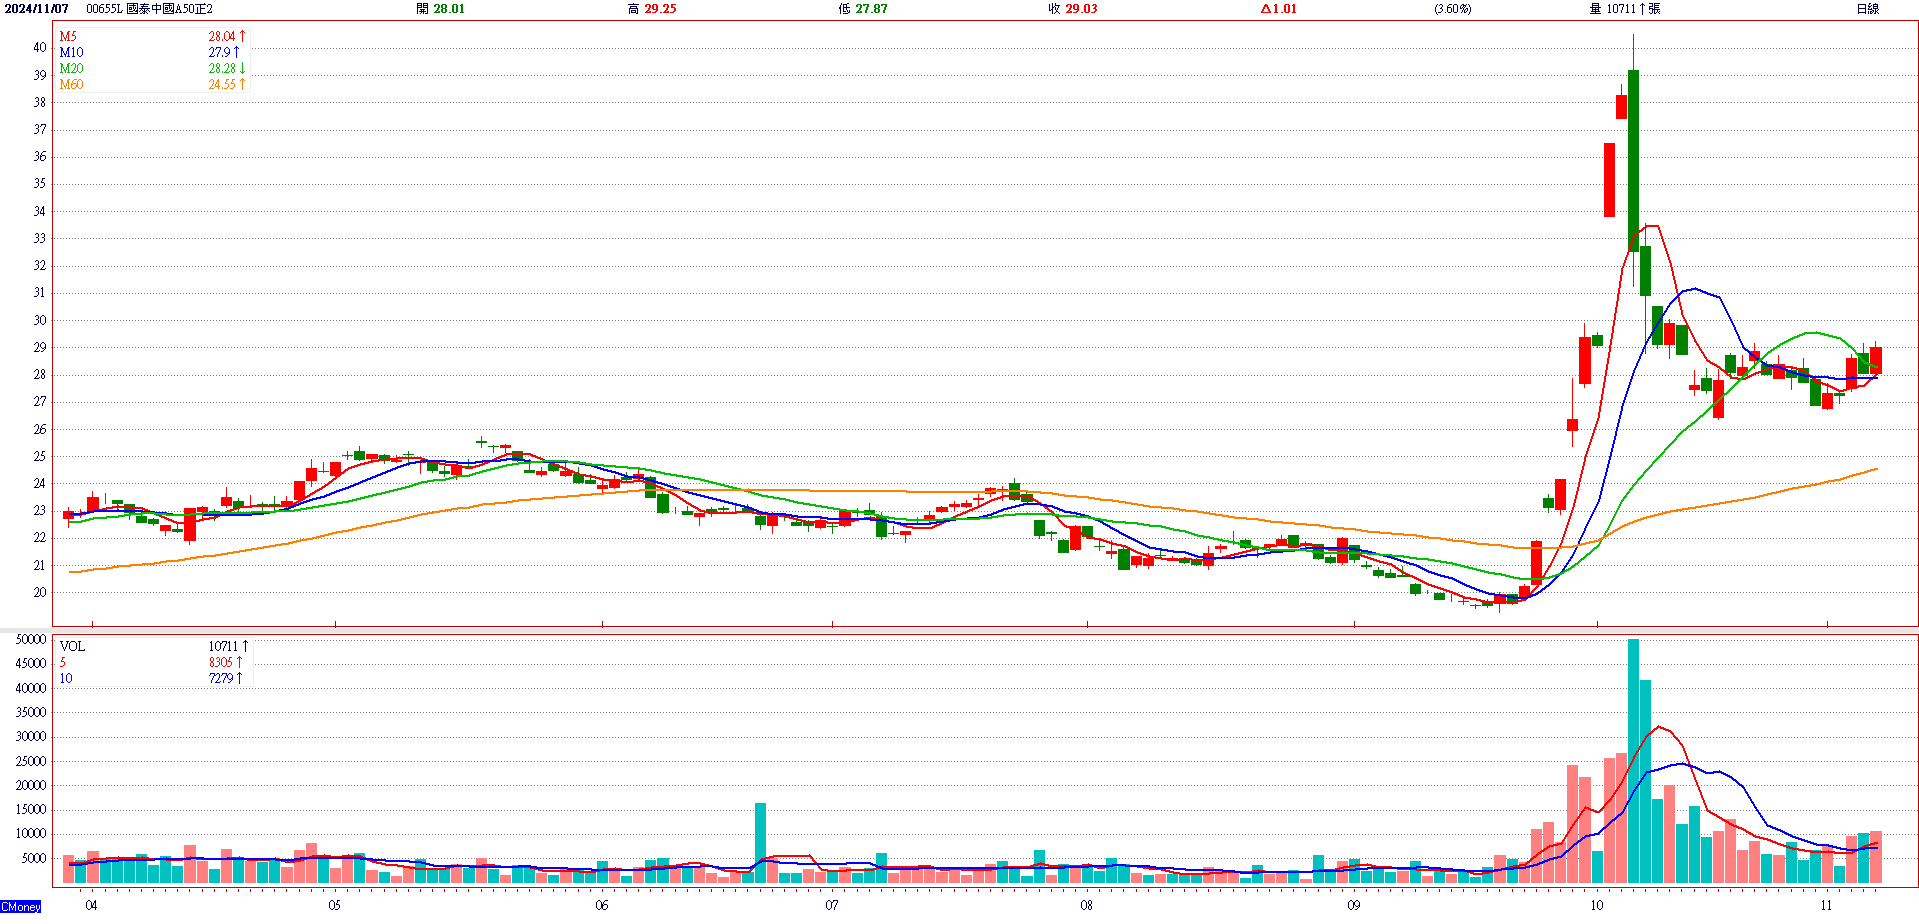Select month 06 on the time axis
1919x924 pixels.
[601, 905]
